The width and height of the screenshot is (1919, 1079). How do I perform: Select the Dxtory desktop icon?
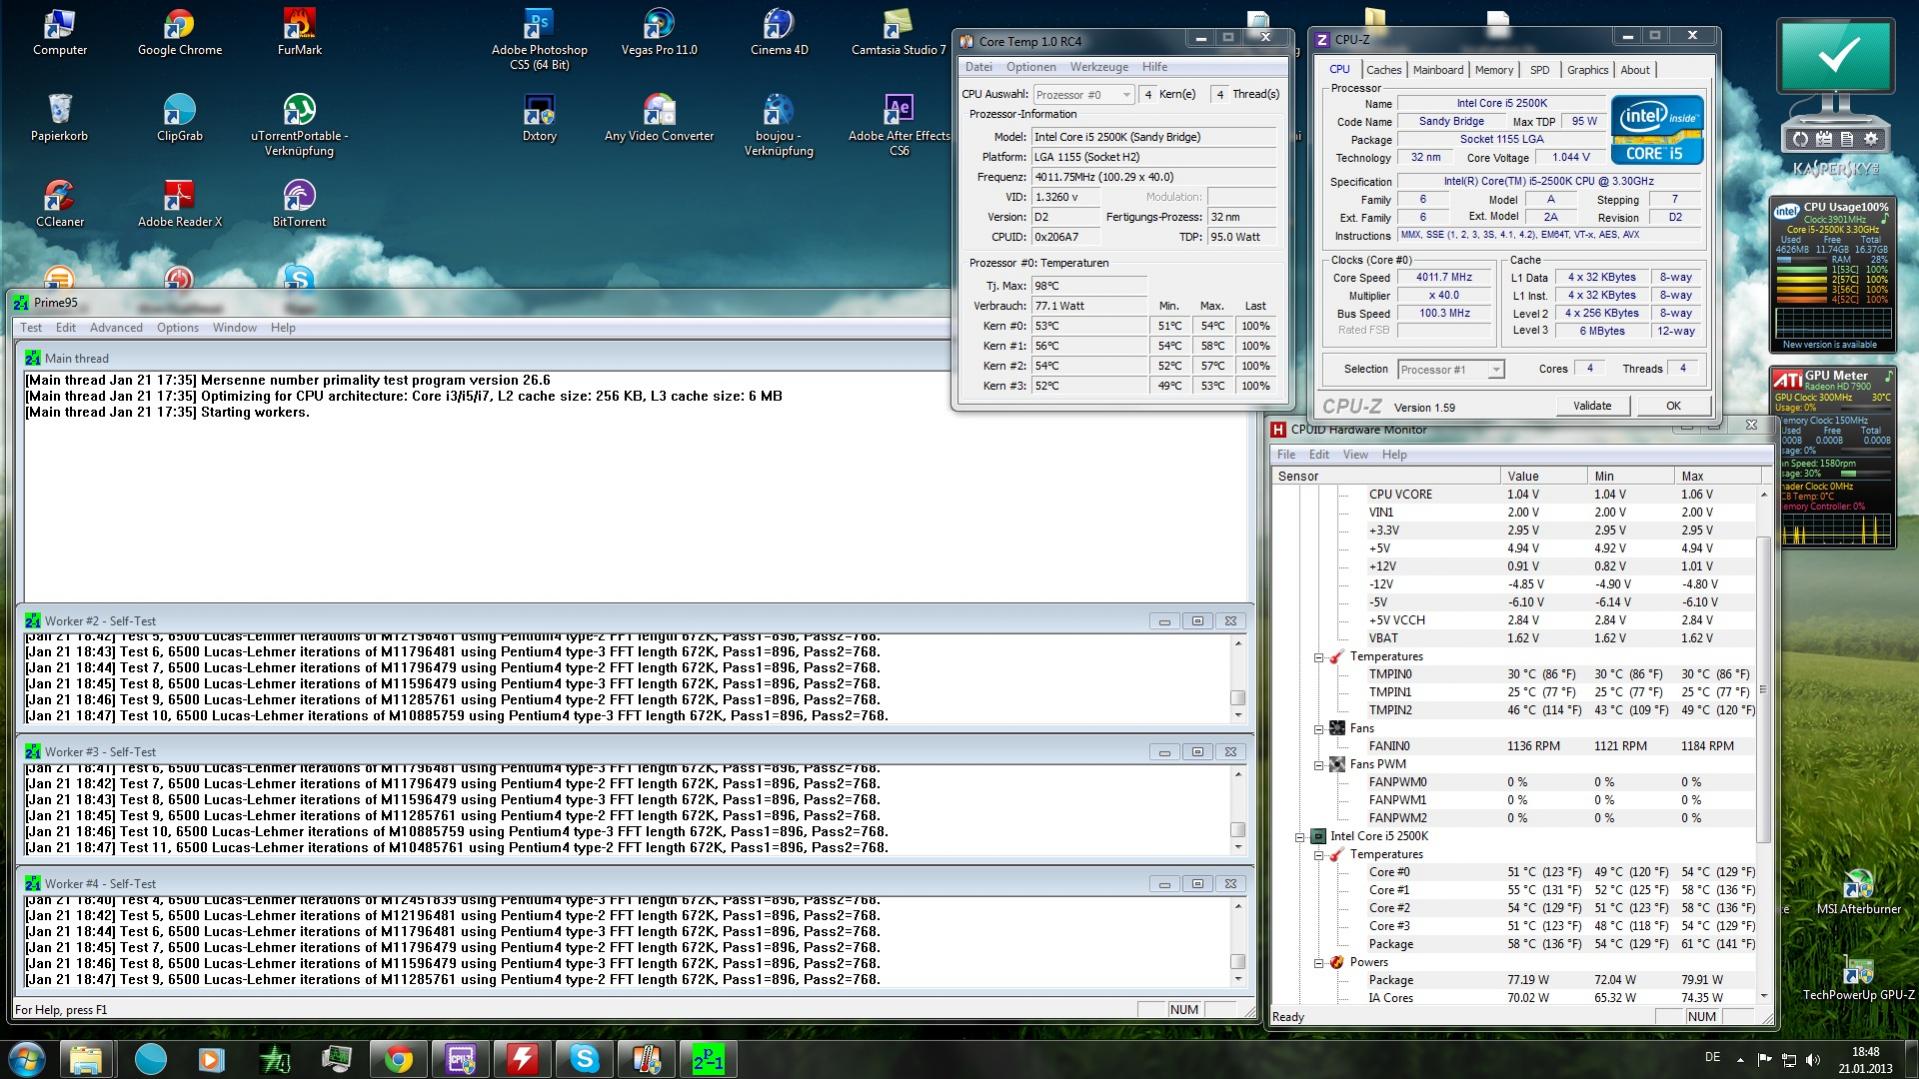coord(539,118)
